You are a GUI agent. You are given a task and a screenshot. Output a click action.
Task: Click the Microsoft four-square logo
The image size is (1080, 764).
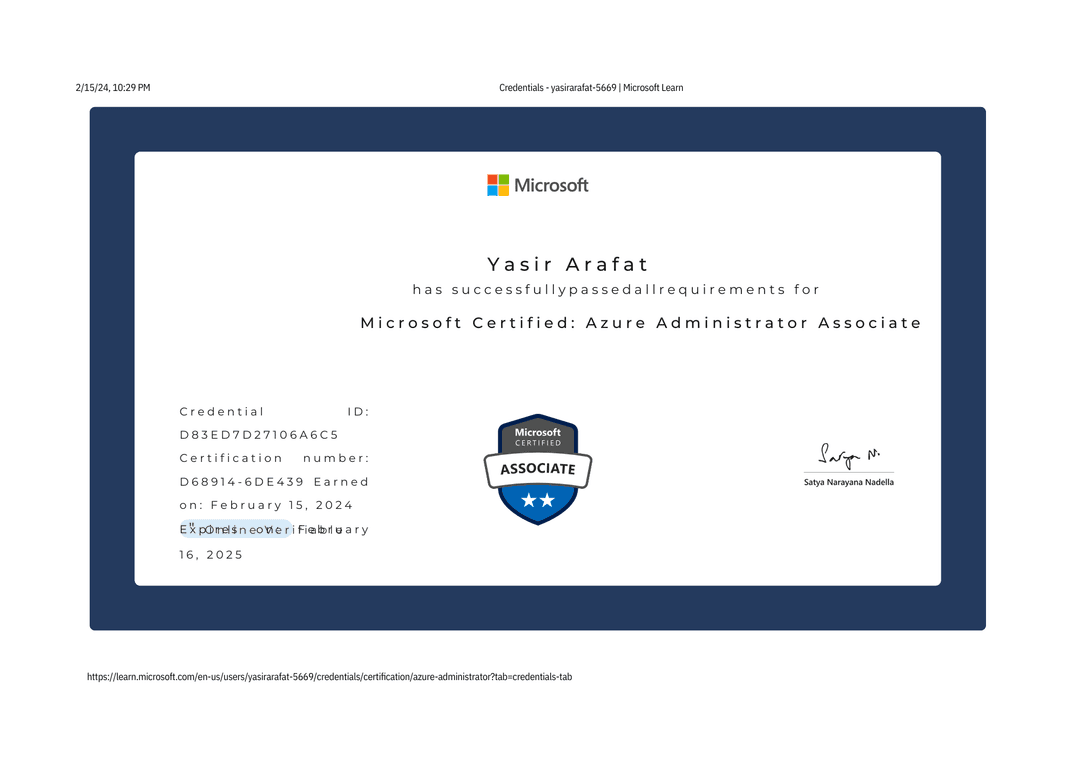click(x=498, y=185)
